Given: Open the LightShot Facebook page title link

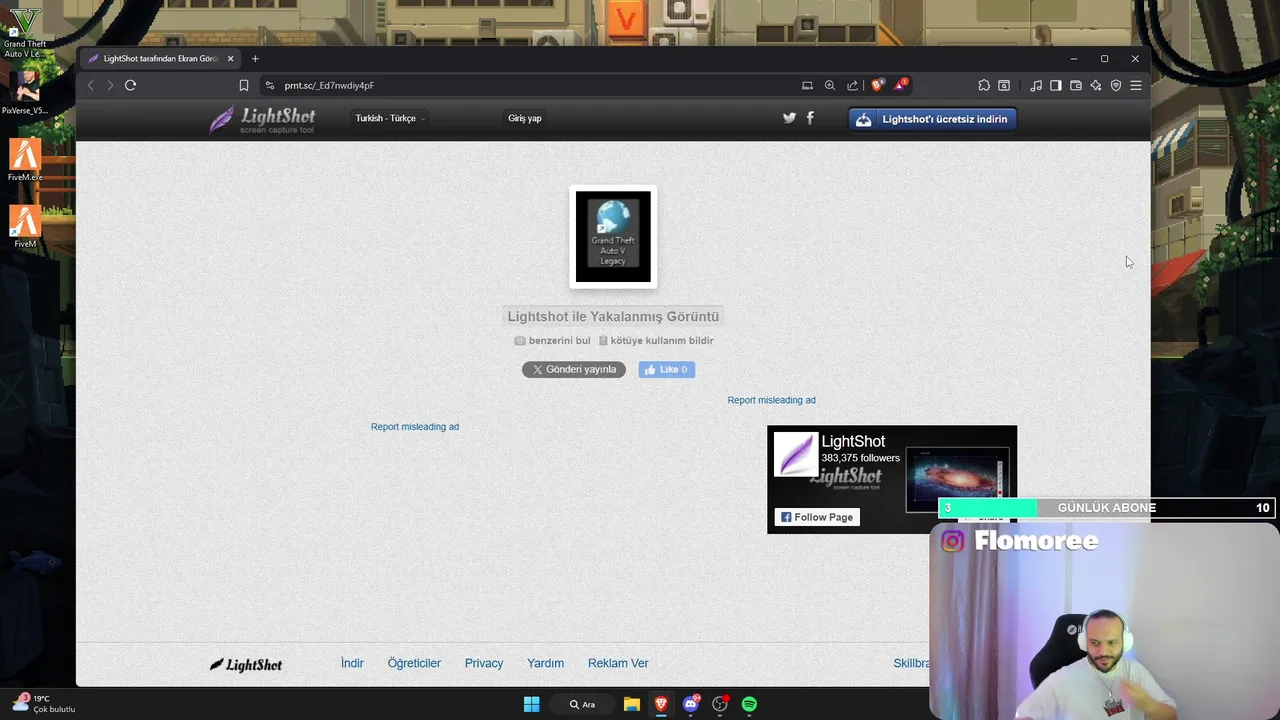Looking at the screenshot, I should pyautogui.click(x=853, y=441).
